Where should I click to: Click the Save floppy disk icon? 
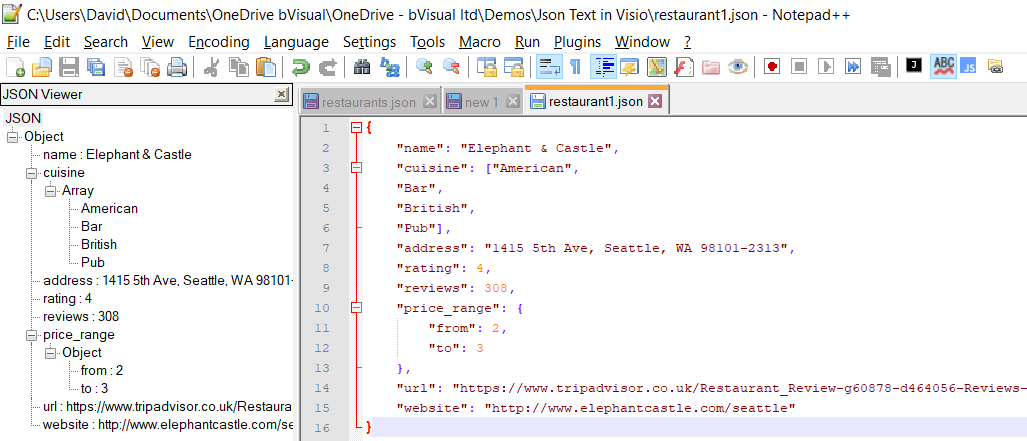[x=69, y=67]
